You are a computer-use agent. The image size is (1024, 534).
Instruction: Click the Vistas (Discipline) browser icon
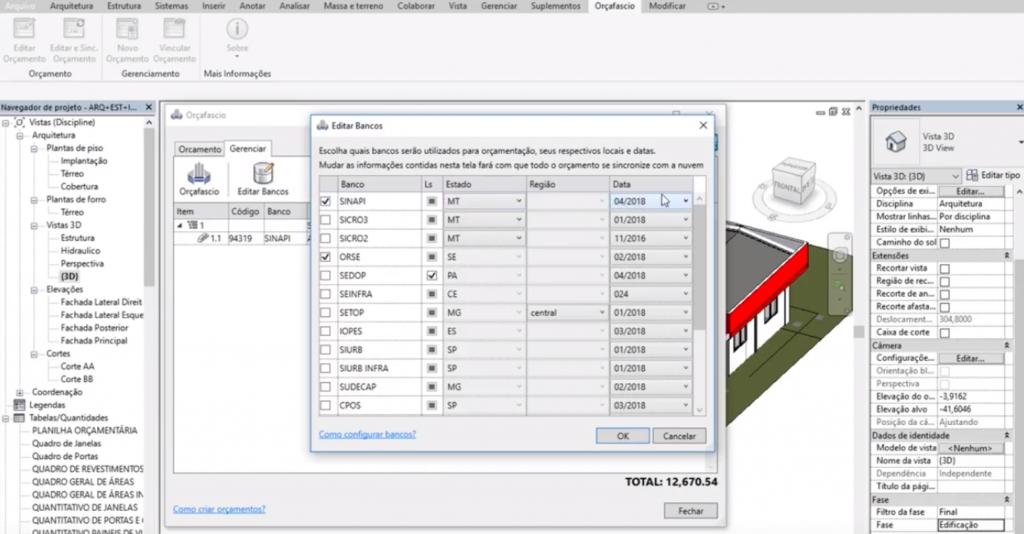coord(20,122)
